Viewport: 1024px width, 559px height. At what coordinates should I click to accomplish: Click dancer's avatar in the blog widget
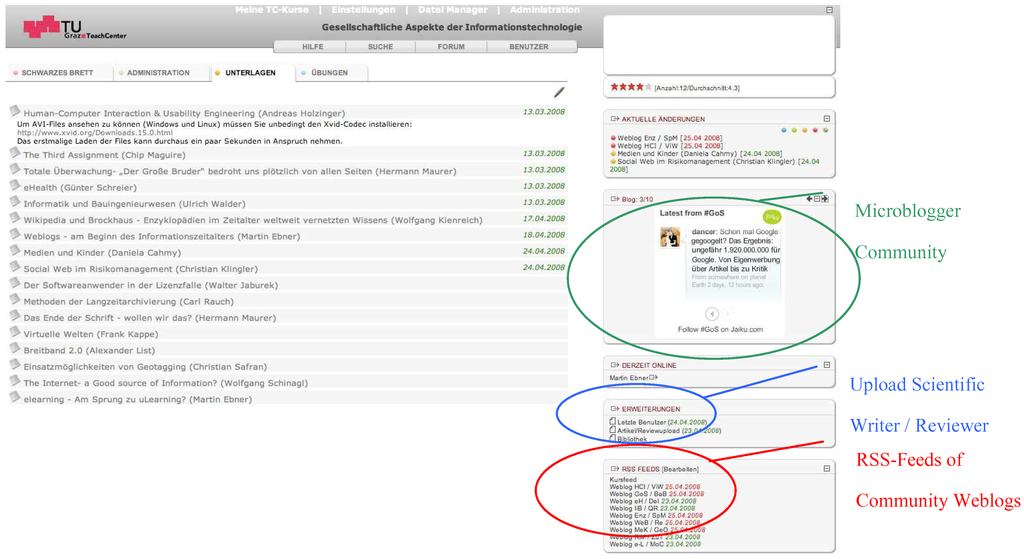[671, 237]
